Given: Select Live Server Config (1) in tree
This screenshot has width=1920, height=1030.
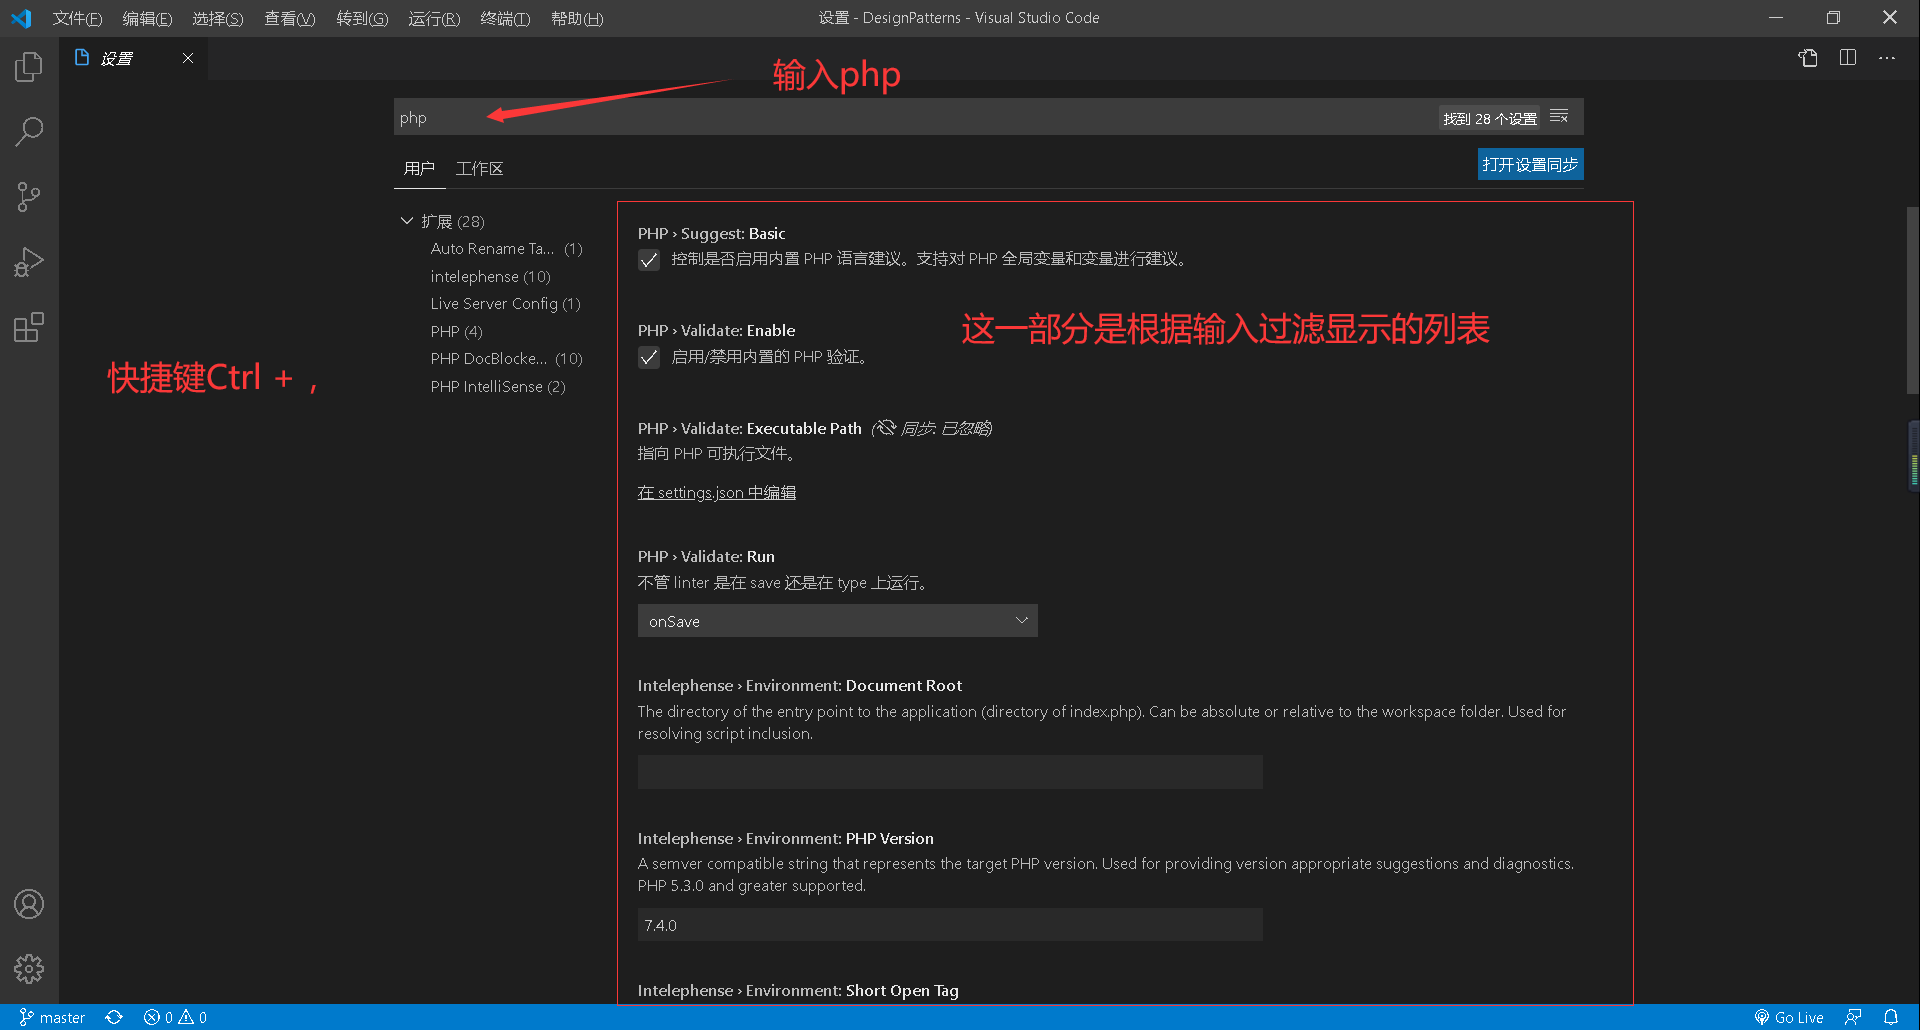Looking at the screenshot, I should [505, 304].
